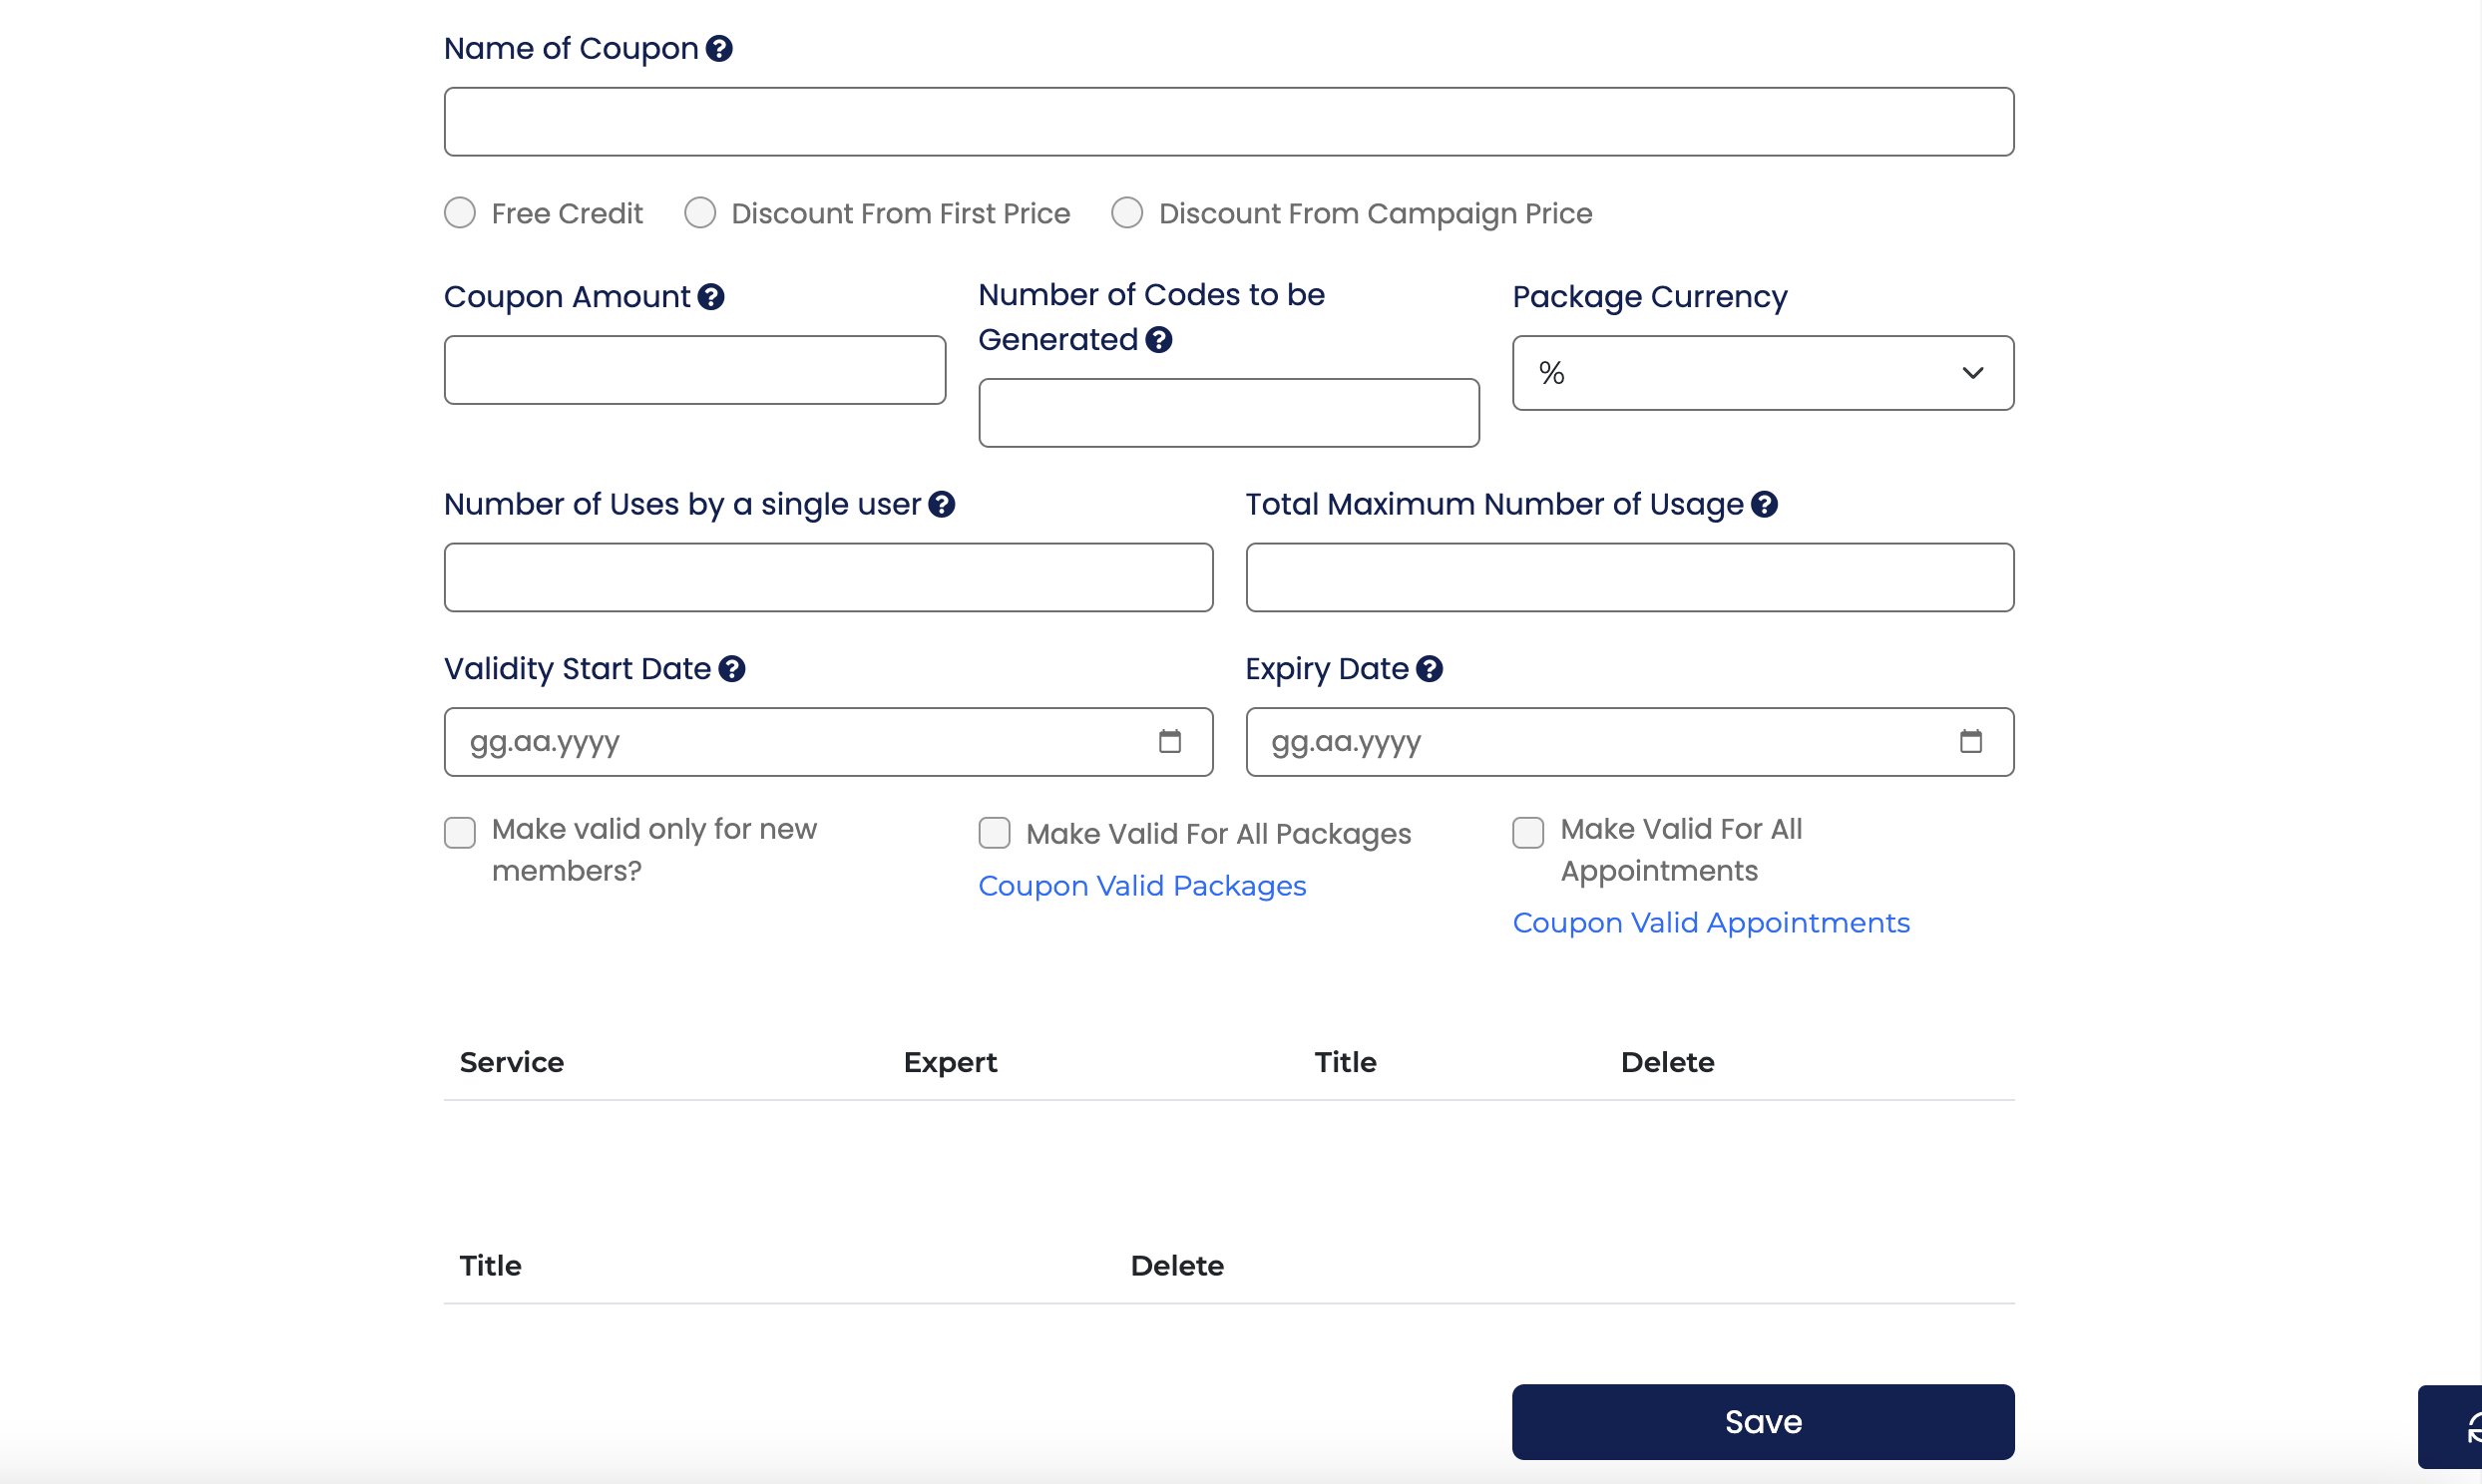Viewport: 2482px width, 1484px height.
Task: Click Title header in the appointments table
Action: click(x=1345, y=1062)
